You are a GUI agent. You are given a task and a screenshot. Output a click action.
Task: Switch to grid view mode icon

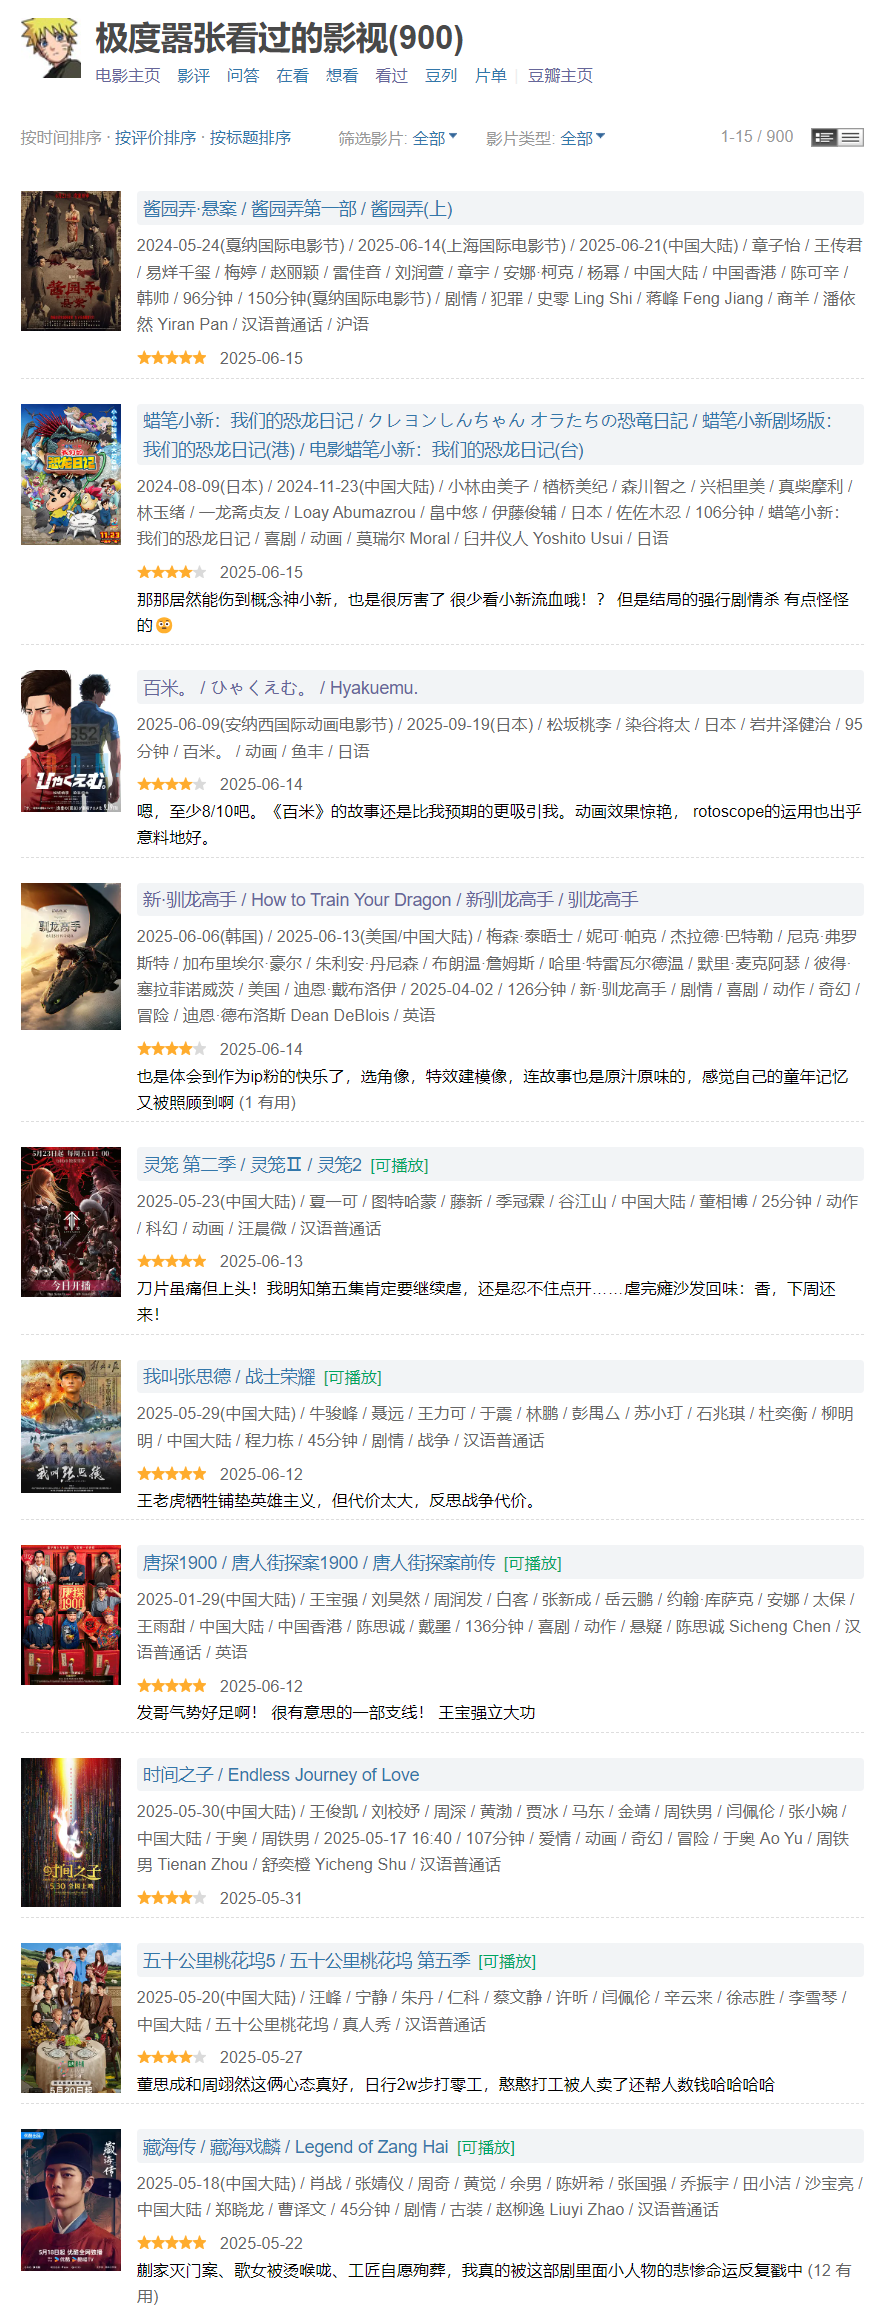pos(824,137)
